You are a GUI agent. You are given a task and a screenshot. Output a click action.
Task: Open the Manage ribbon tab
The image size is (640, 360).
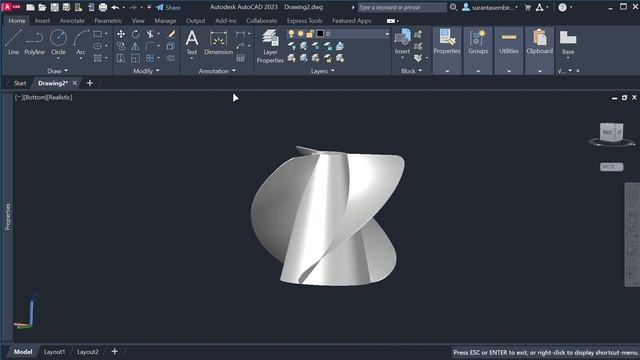(x=165, y=20)
